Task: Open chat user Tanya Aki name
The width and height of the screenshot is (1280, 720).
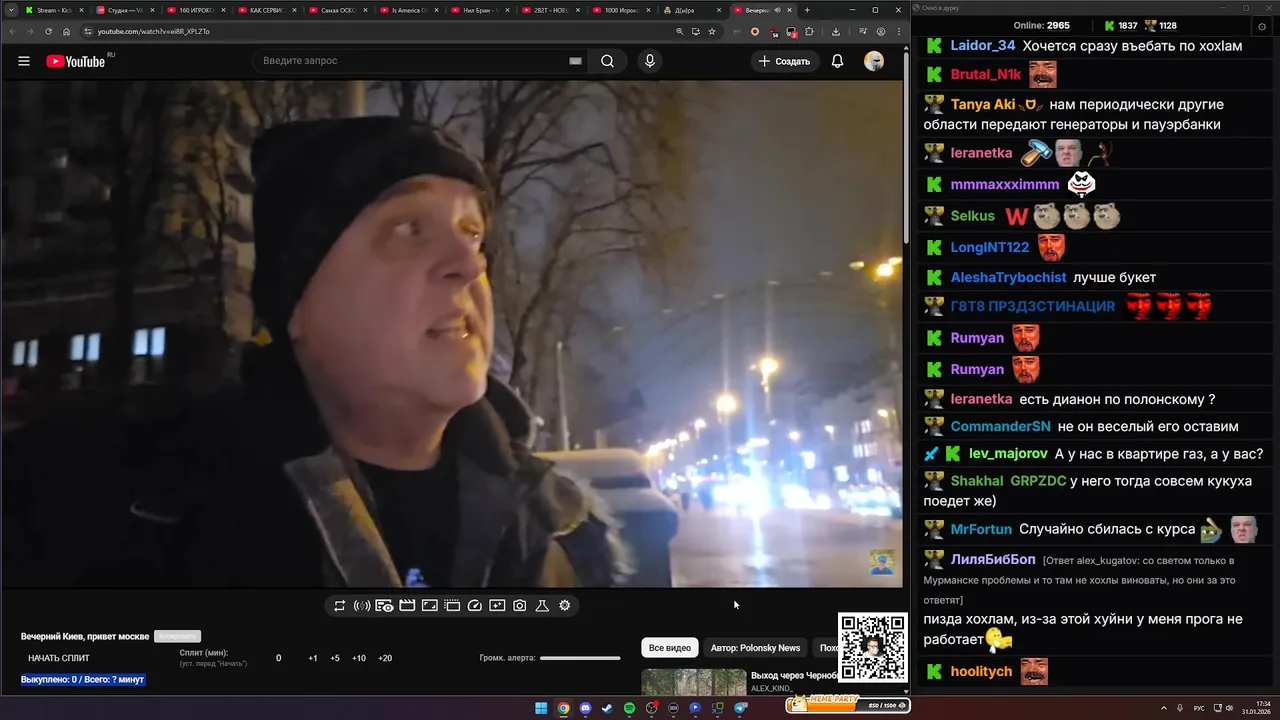Action: click(x=983, y=104)
